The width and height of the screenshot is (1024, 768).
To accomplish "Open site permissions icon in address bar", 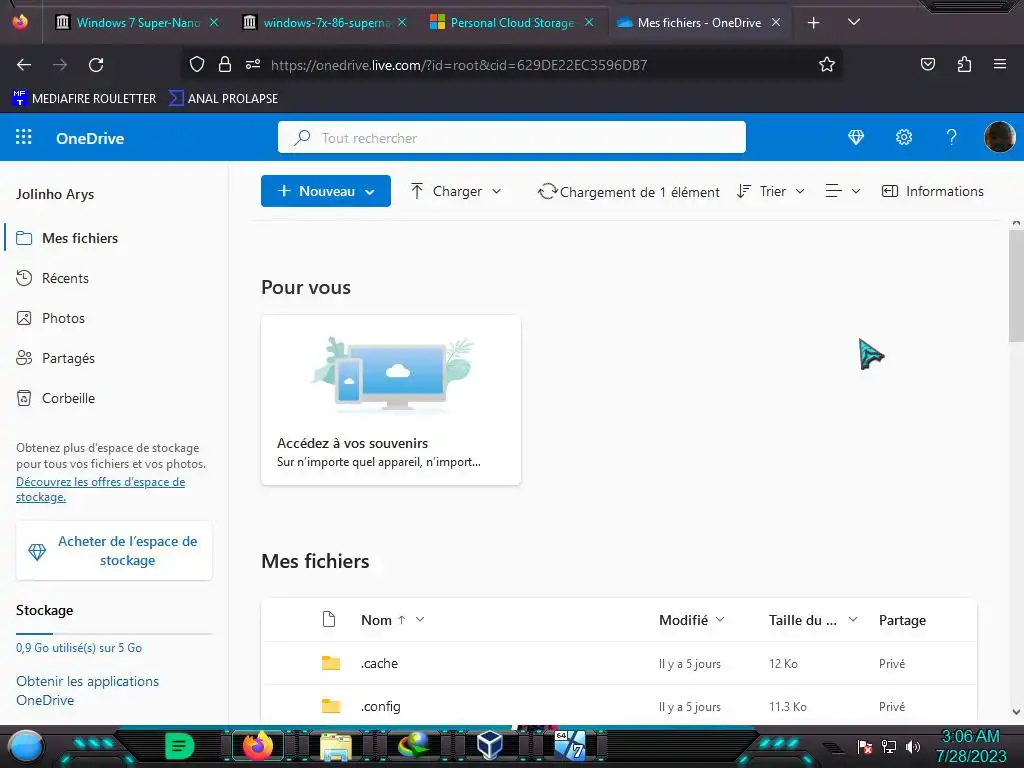I will (253, 64).
